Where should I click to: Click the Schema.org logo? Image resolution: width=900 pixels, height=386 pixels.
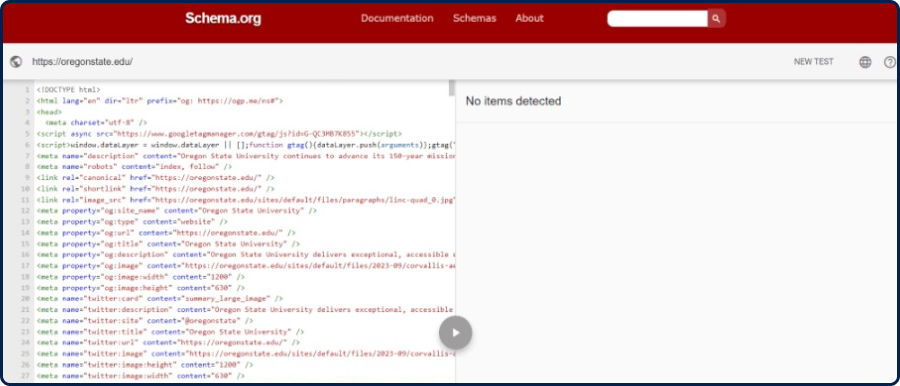(223, 18)
